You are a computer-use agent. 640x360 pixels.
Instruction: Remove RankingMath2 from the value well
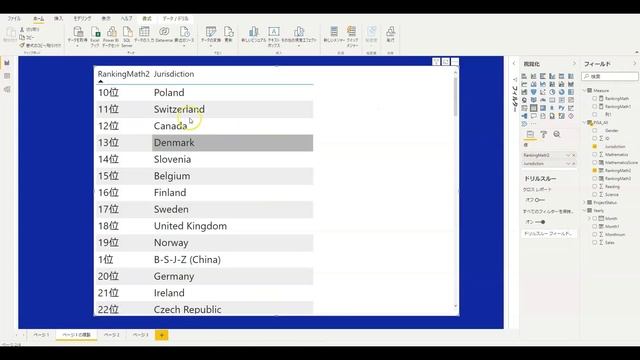click(x=573, y=156)
